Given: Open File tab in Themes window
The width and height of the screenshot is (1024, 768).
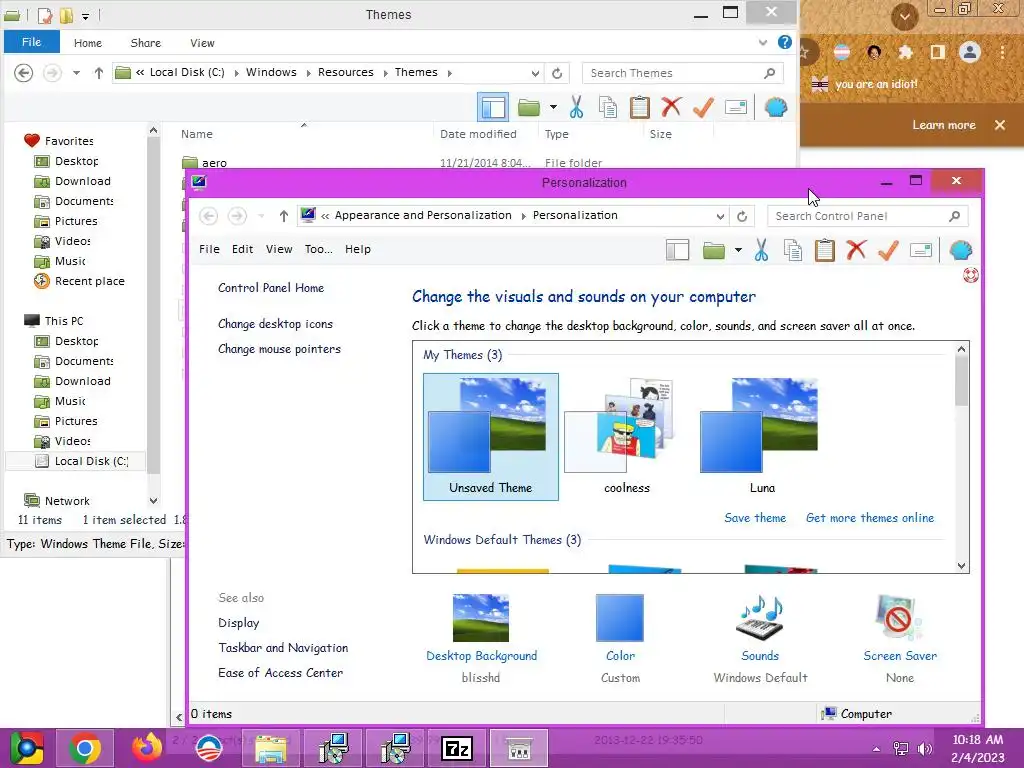Looking at the screenshot, I should 31,42.
